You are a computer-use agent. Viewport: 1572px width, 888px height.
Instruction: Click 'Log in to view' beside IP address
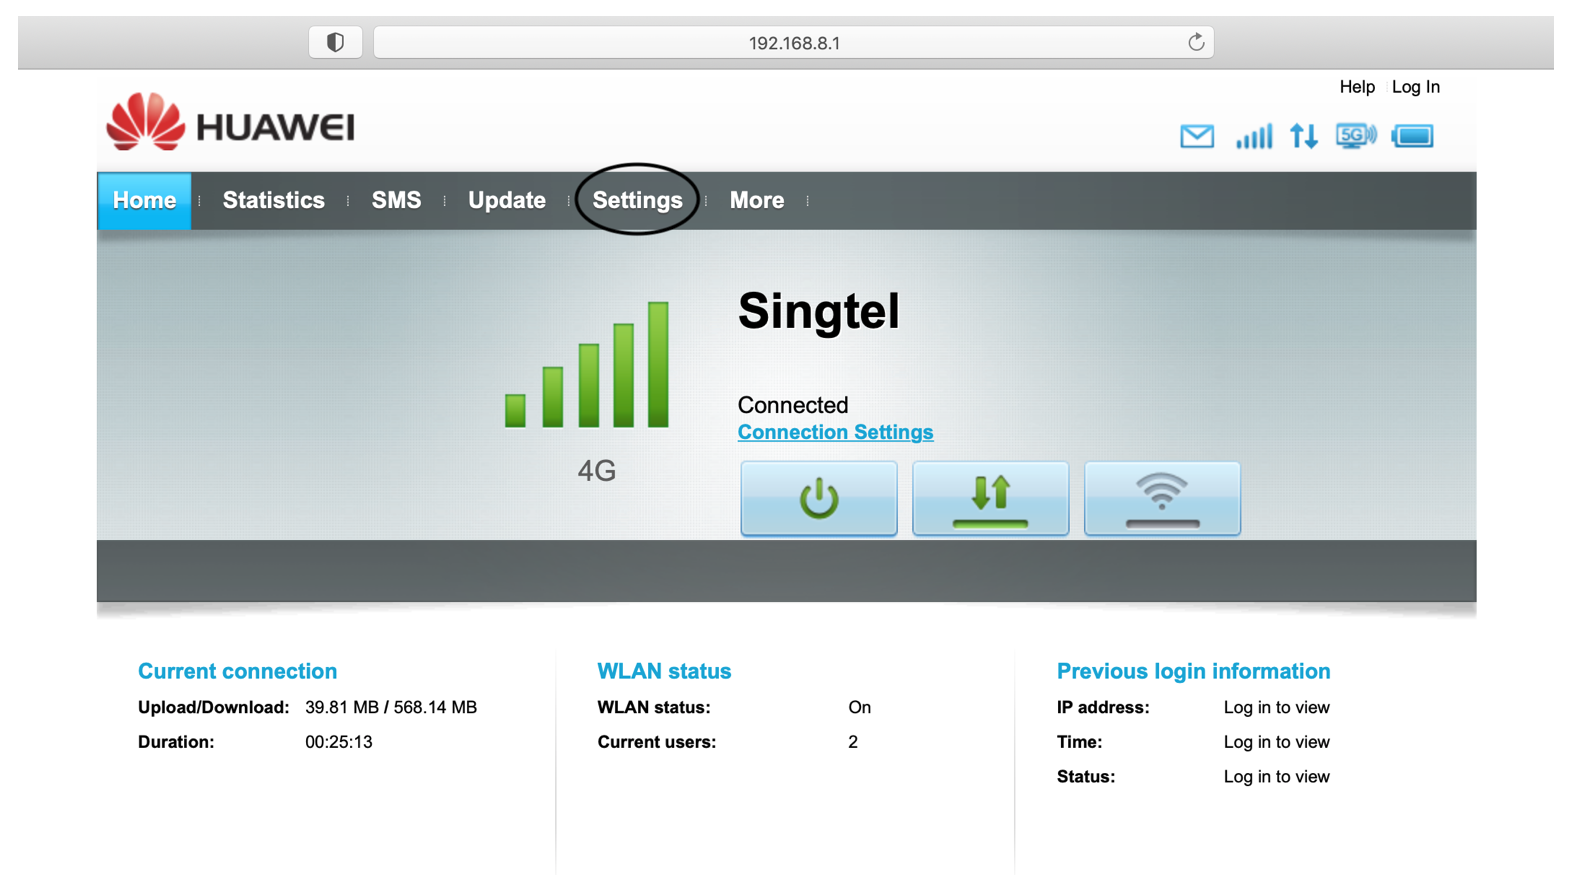tap(1276, 707)
